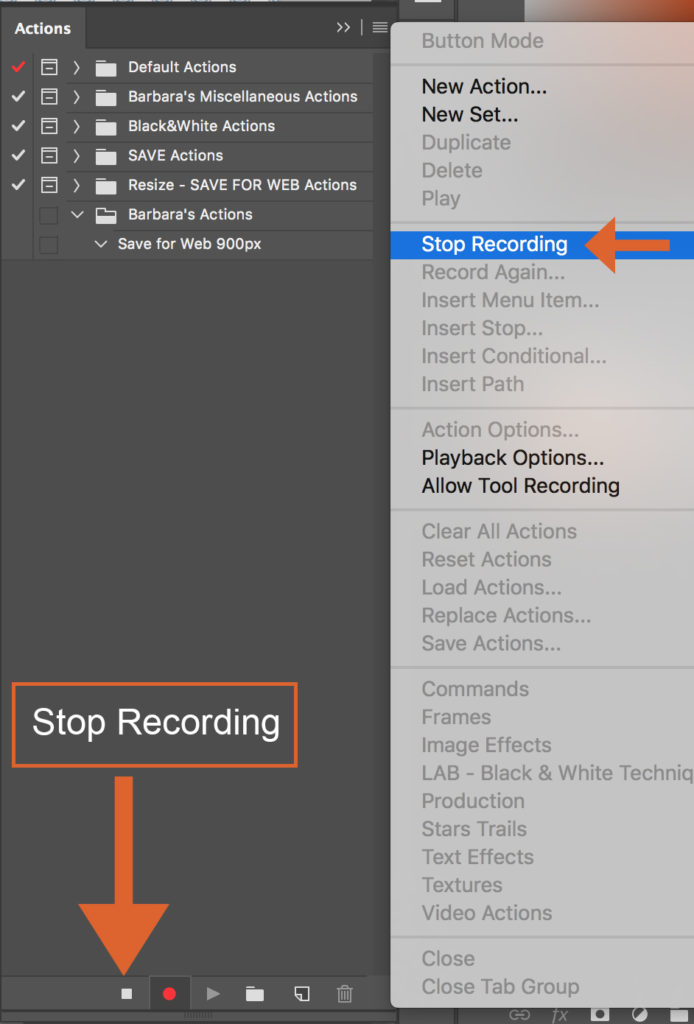
Task: Create a new action set with the folder icon
Action: pos(255,994)
